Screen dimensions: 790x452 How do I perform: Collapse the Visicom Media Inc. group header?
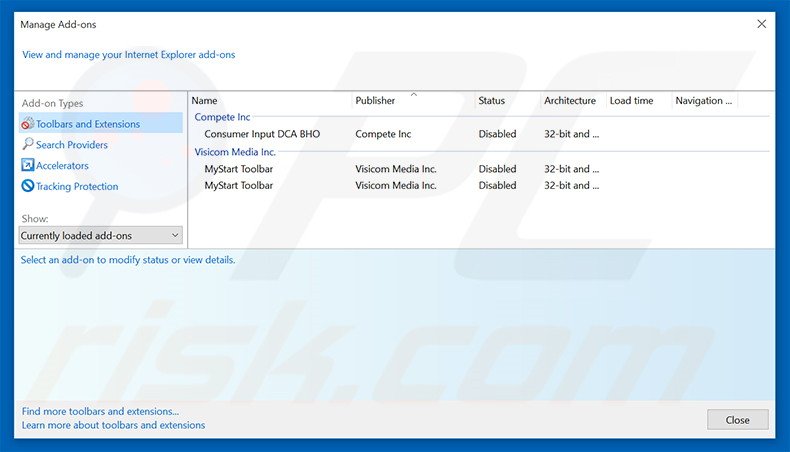[235, 152]
